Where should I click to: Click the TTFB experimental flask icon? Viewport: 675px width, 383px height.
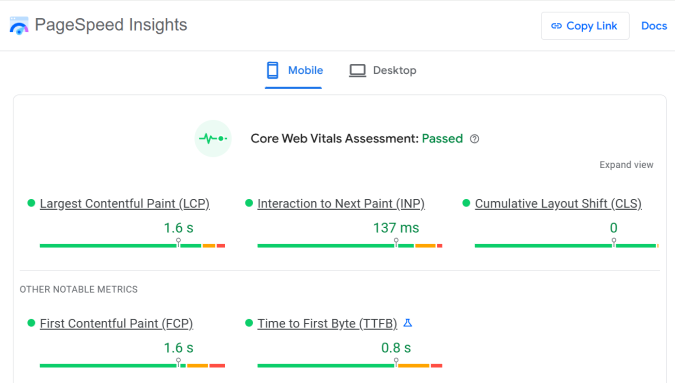408,323
